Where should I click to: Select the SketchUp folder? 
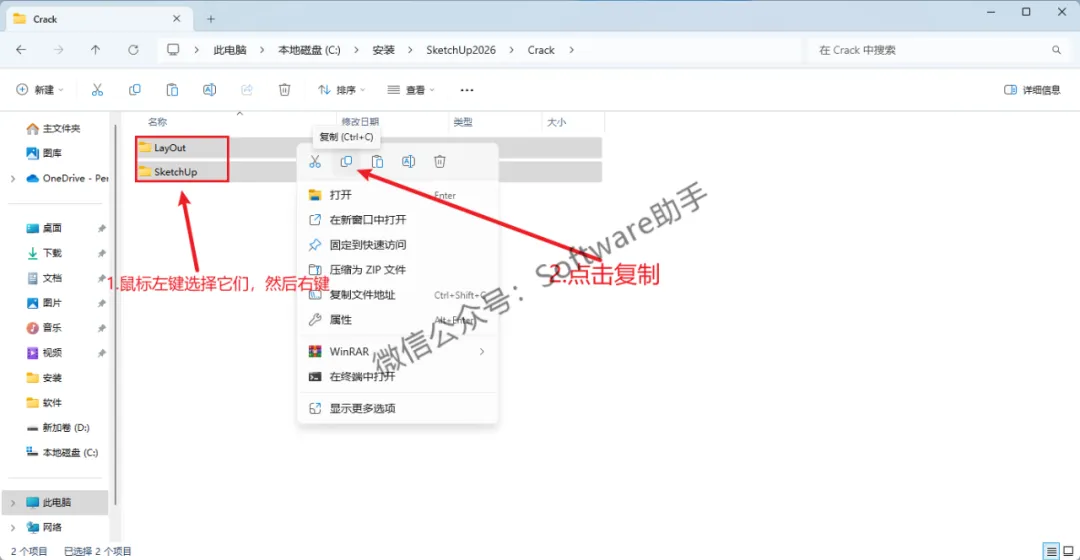(x=176, y=172)
